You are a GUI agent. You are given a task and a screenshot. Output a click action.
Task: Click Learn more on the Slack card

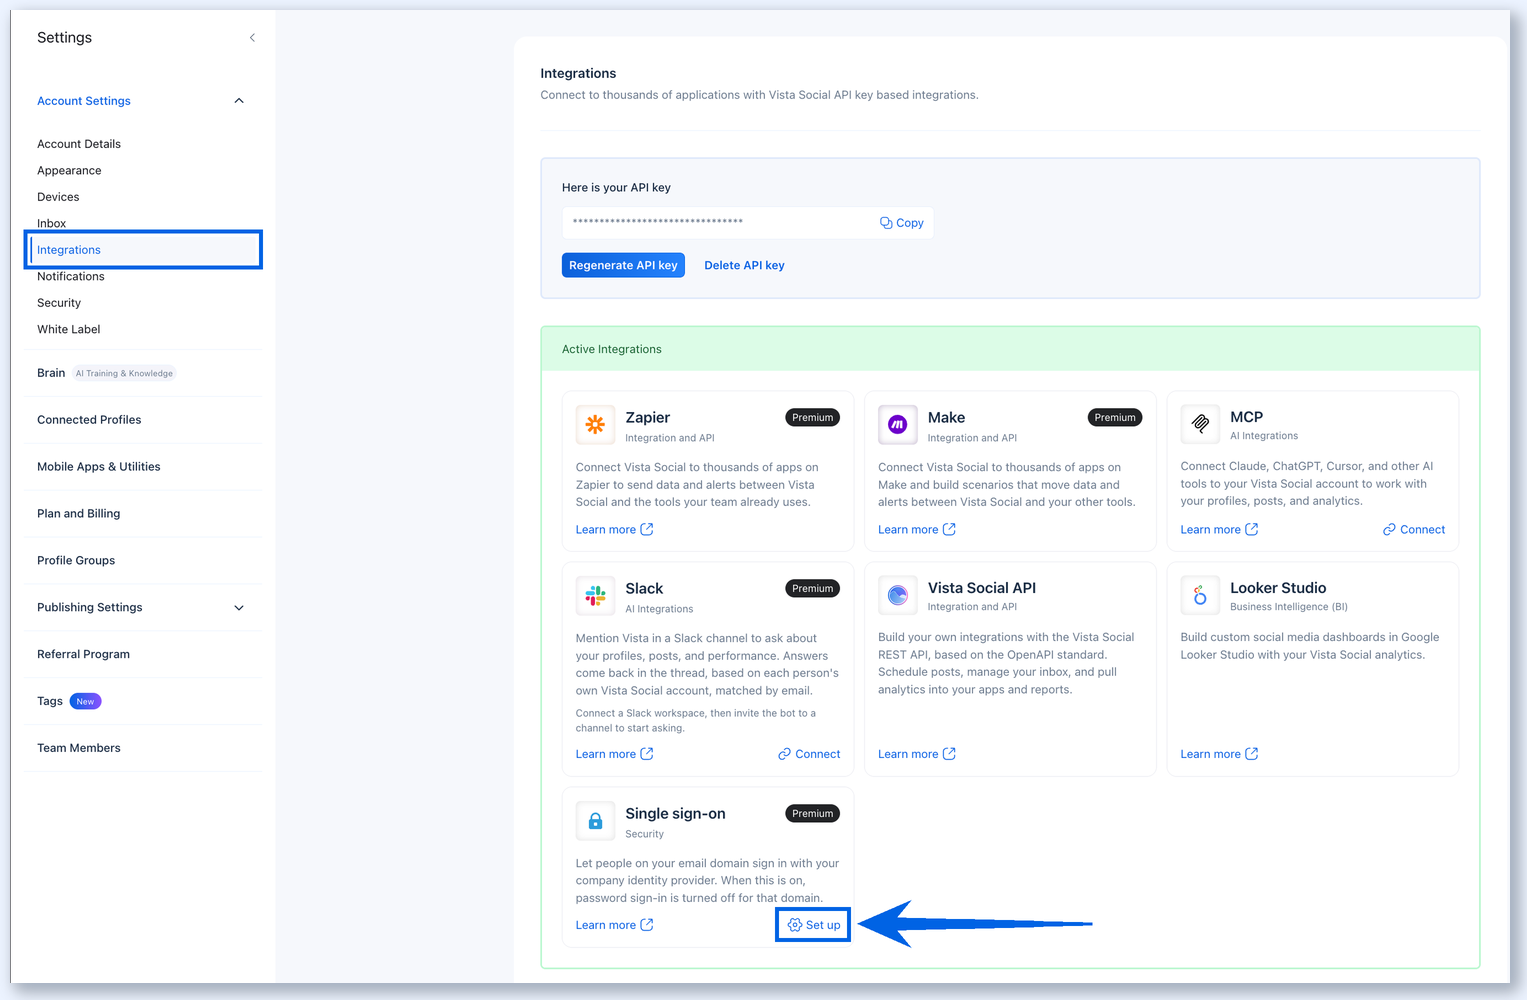615,754
